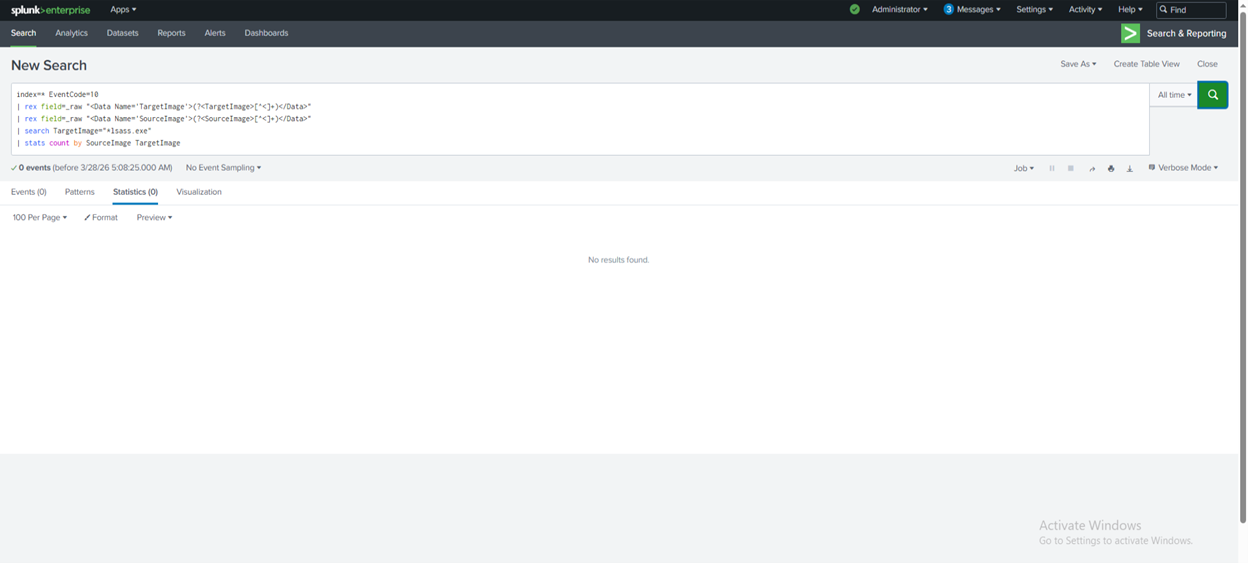Change the 100 Per Page setting
1248x563 pixels.
(40, 217)
